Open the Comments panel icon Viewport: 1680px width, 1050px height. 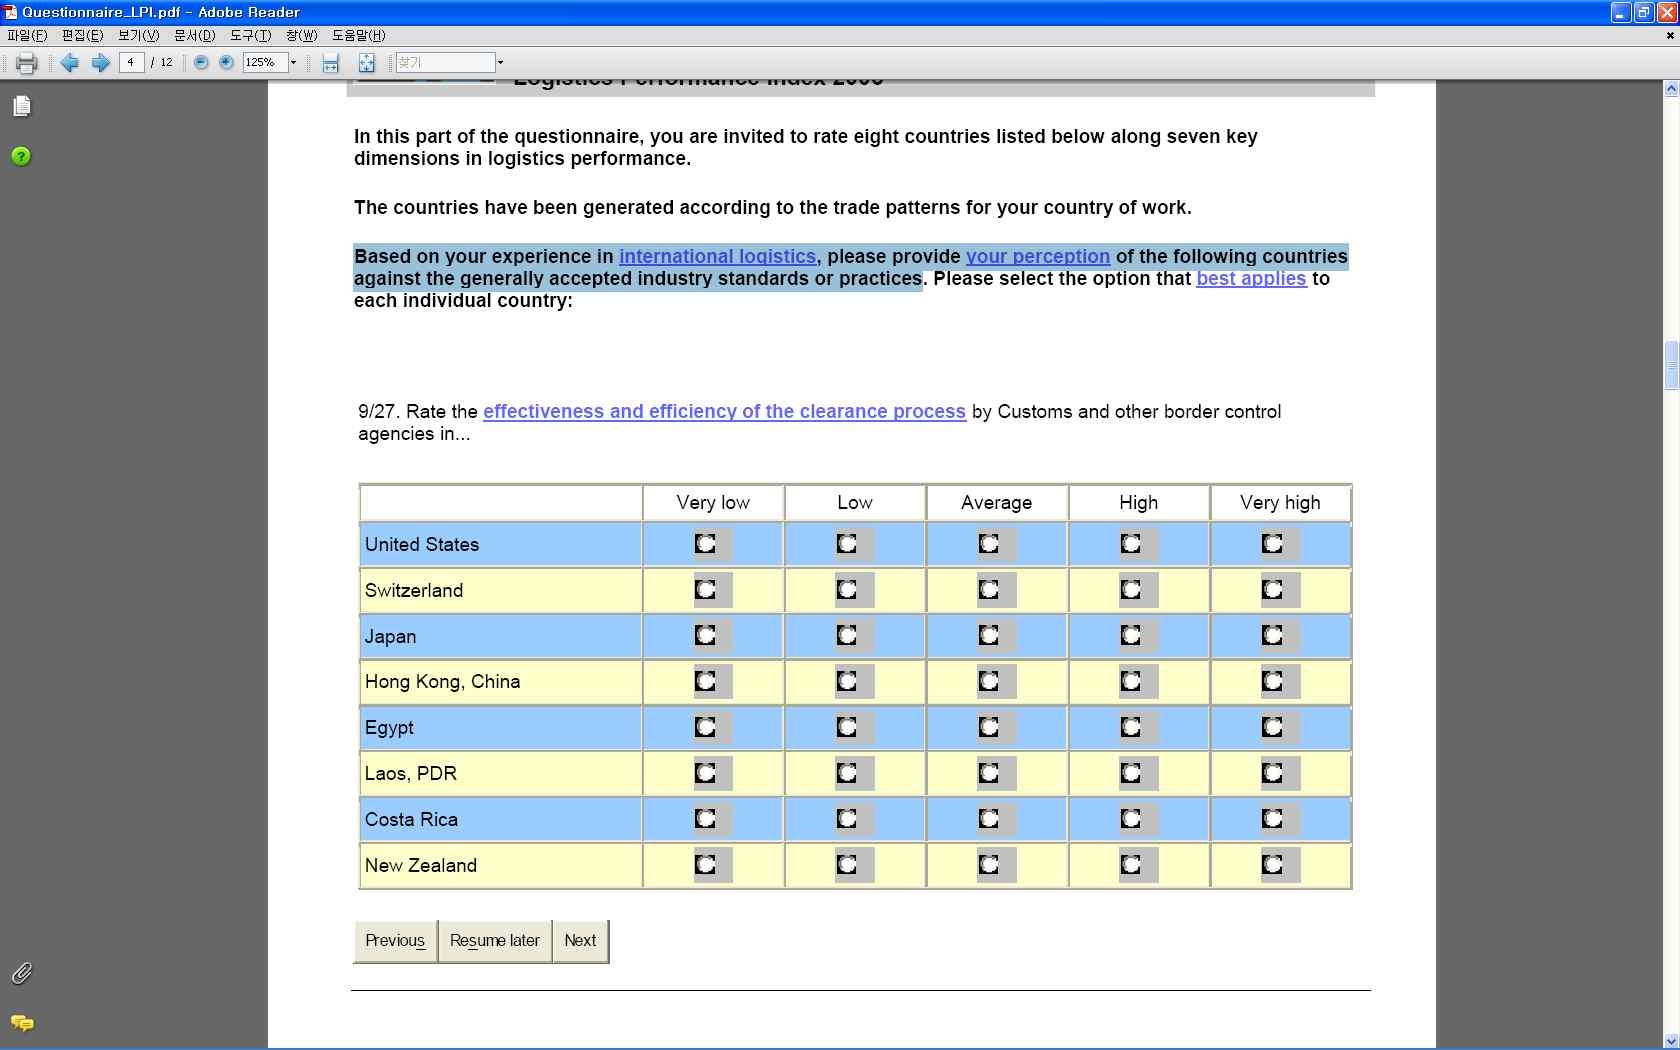point(22,1023)
